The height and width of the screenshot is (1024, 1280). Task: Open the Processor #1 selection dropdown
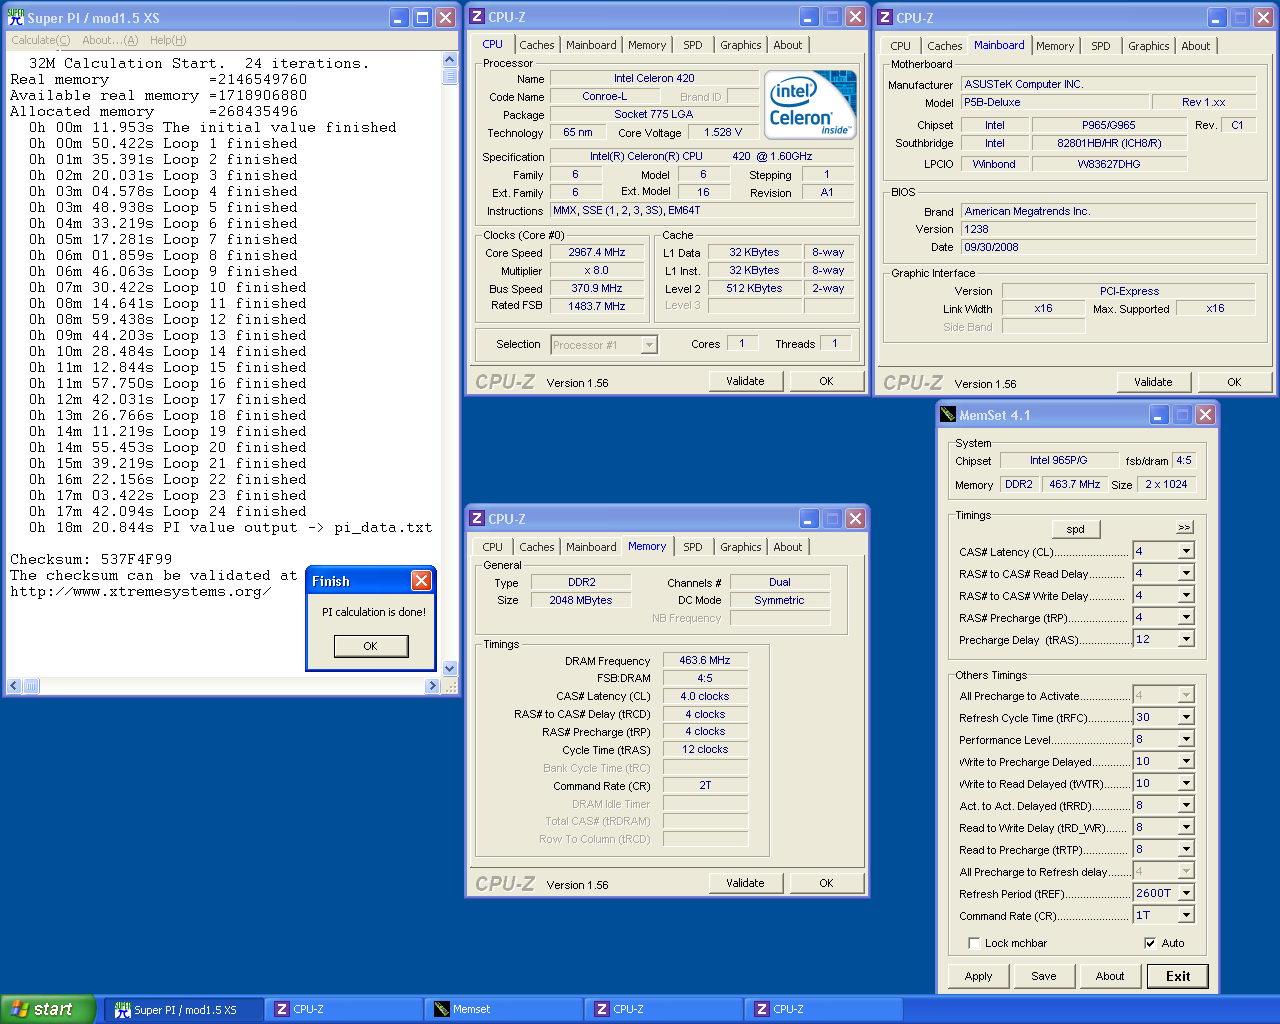(649, 345)
